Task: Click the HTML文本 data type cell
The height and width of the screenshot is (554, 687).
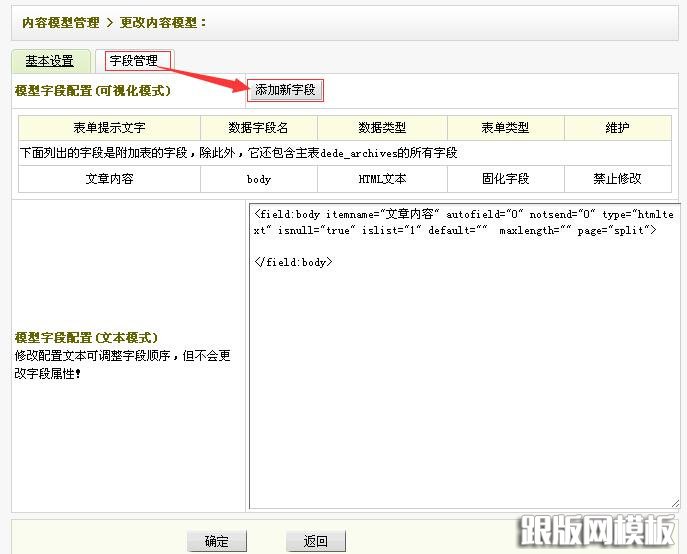Action: click(x=382, y=179)
